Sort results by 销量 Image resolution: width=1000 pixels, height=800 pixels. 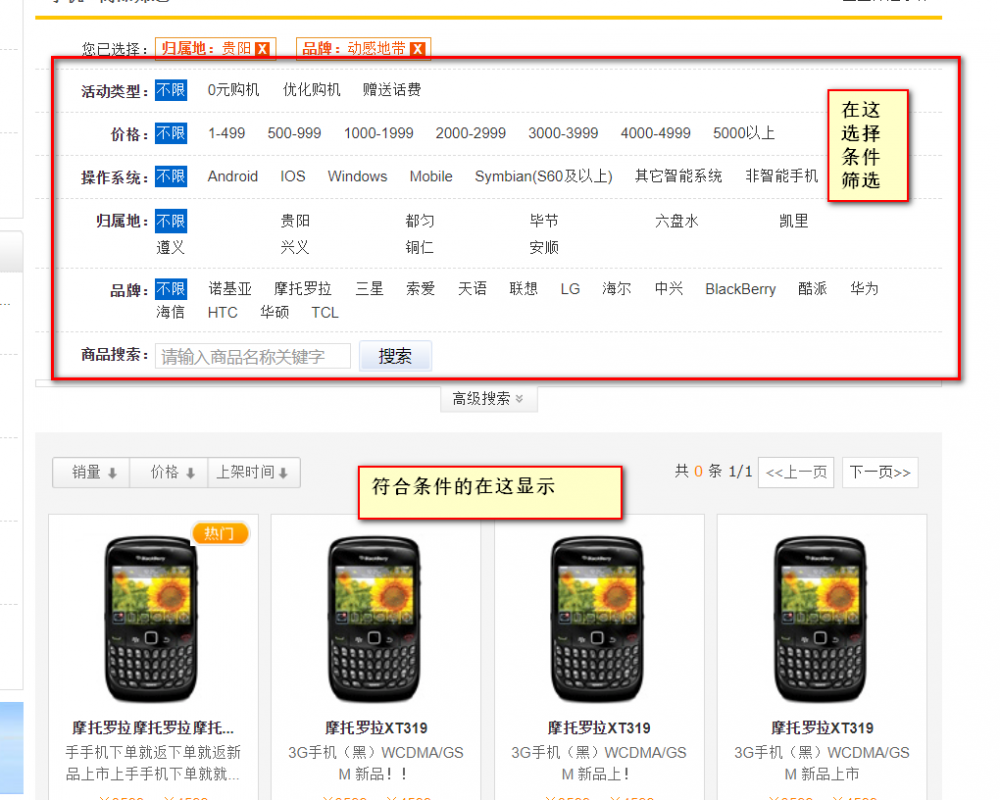click(92, 472)
